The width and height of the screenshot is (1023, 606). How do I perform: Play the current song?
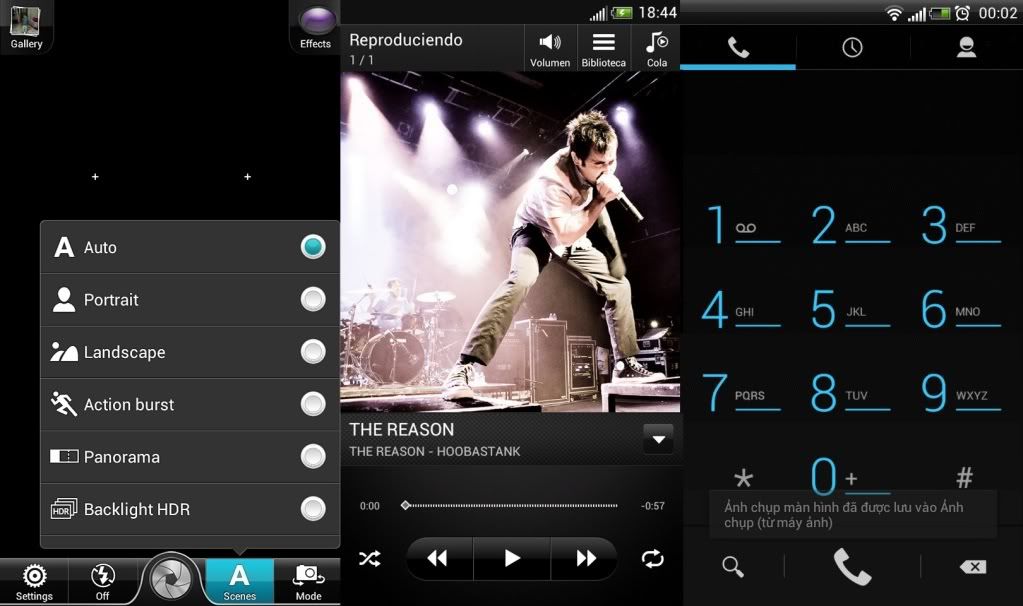tap(512, 558)
